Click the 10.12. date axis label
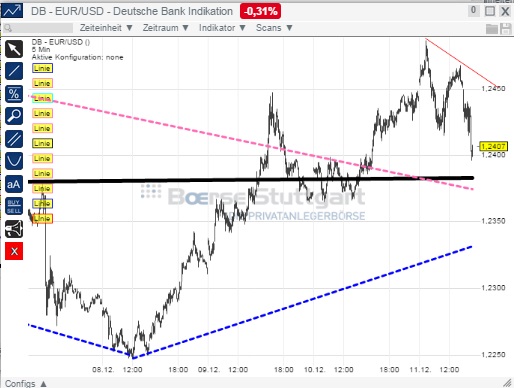Screen dimensions: 529x388 point(314,369)
